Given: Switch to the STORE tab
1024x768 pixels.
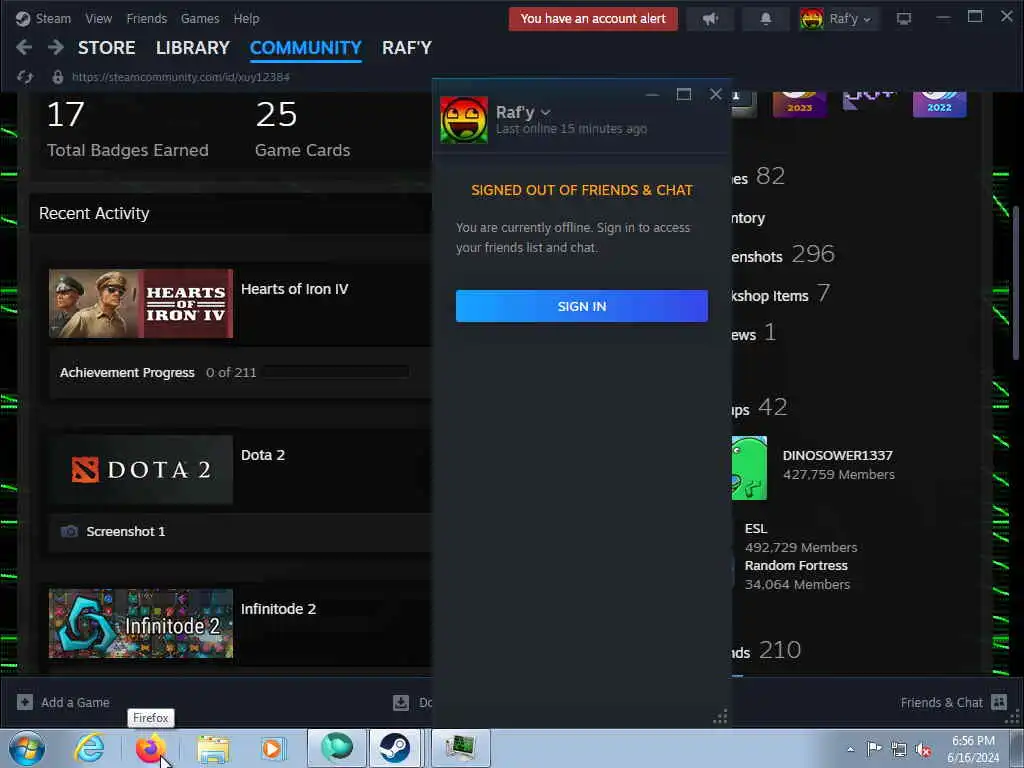Looking at the screenshot, I should pyautogui.click(x=106, y=48).
